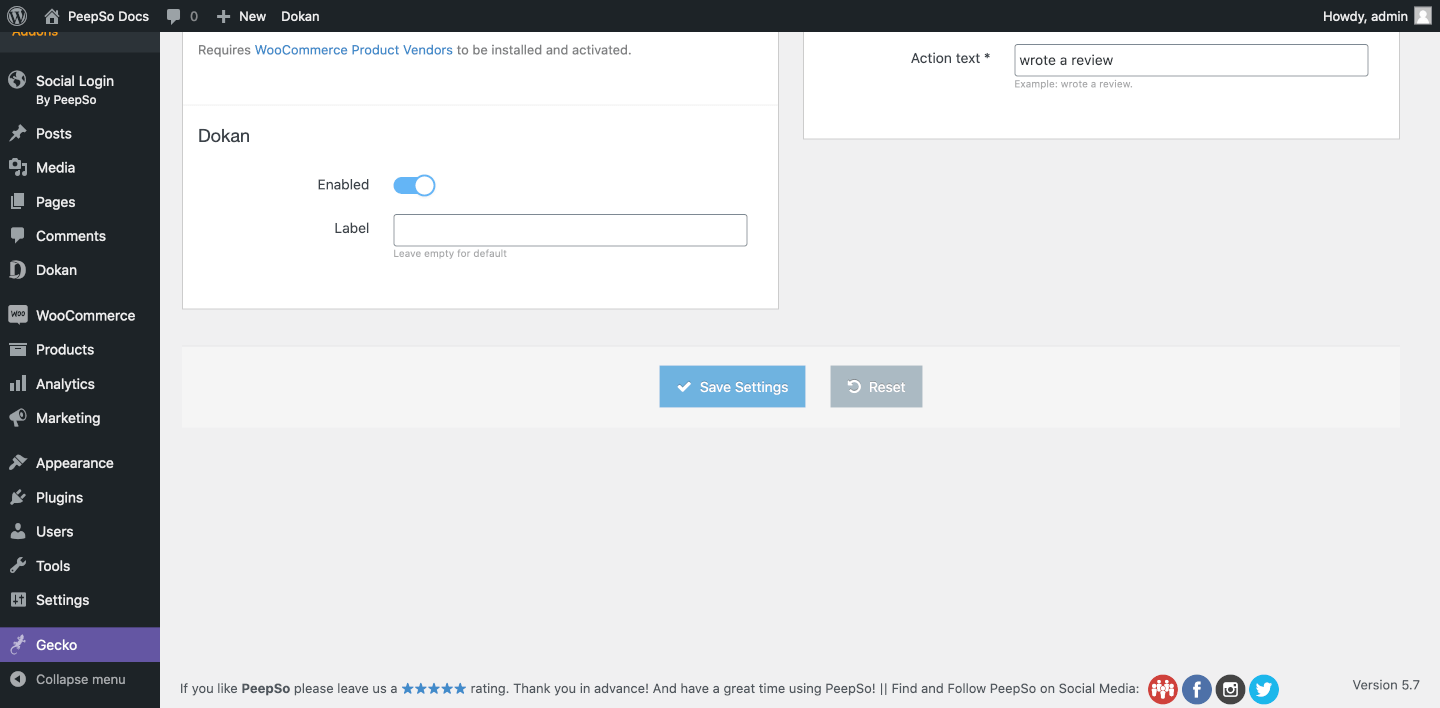This screenshot has width=1440, height=708.
Task: Click the Settings sliders icon
Action: 17,599
